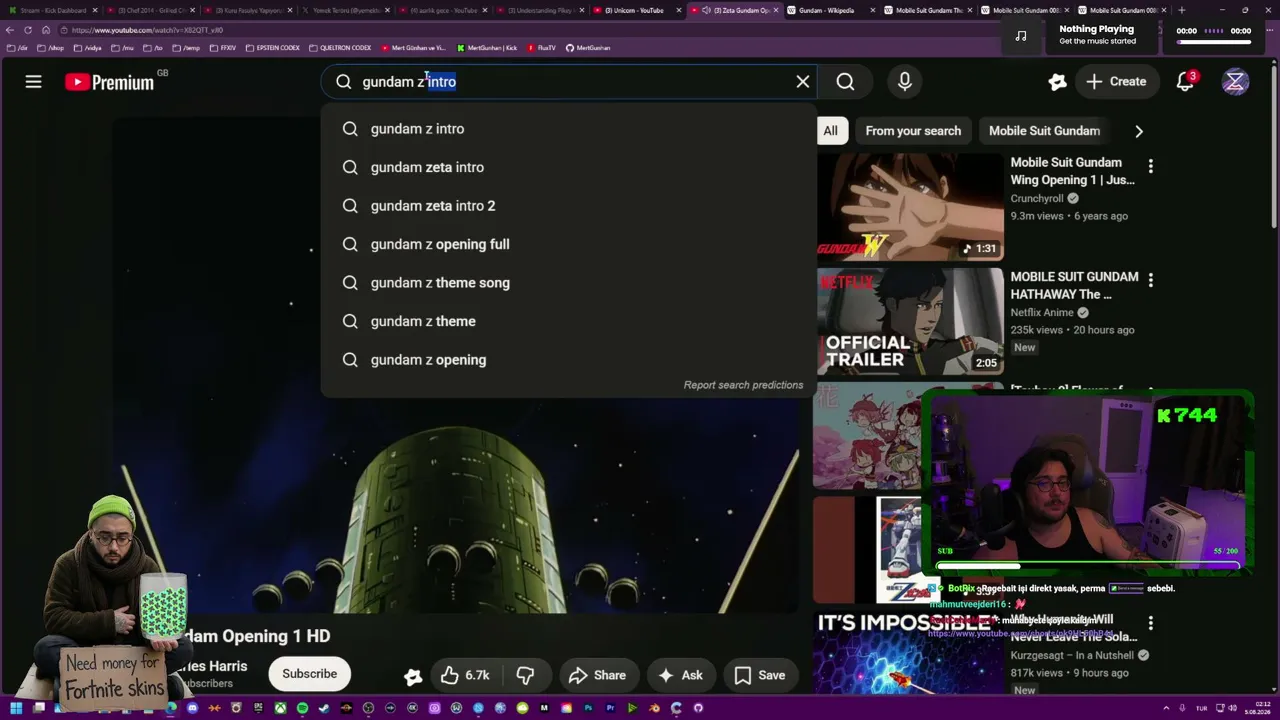Clear the search box text
This screenshot has height=720, width=1280.
[x=802, y=82]
